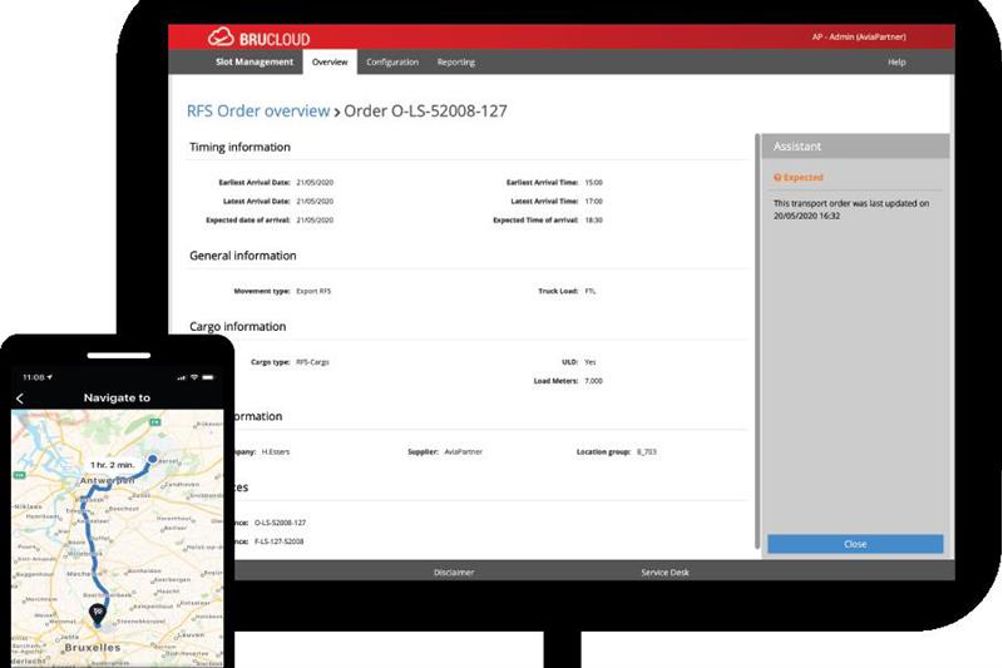Click the Earliest Arrival Date value 21/05/2020

pos(315,182)
